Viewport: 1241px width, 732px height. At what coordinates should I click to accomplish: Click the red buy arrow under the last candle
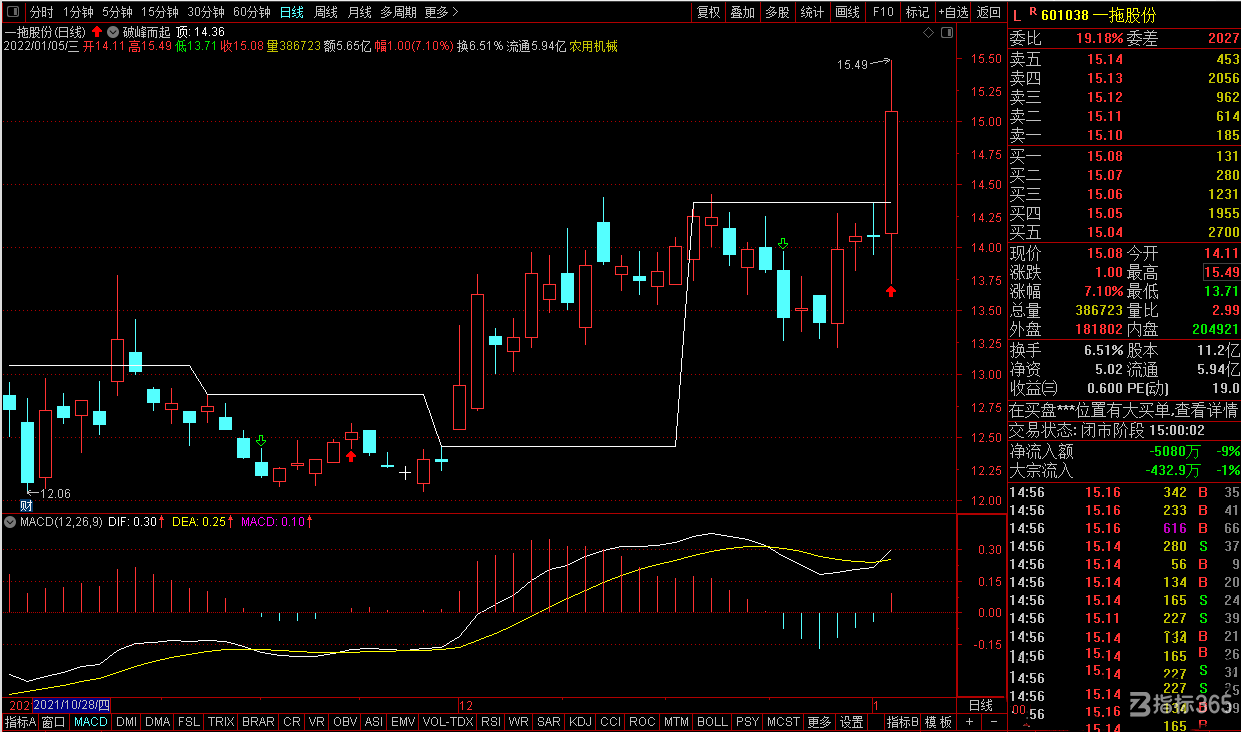pos(891,291)
